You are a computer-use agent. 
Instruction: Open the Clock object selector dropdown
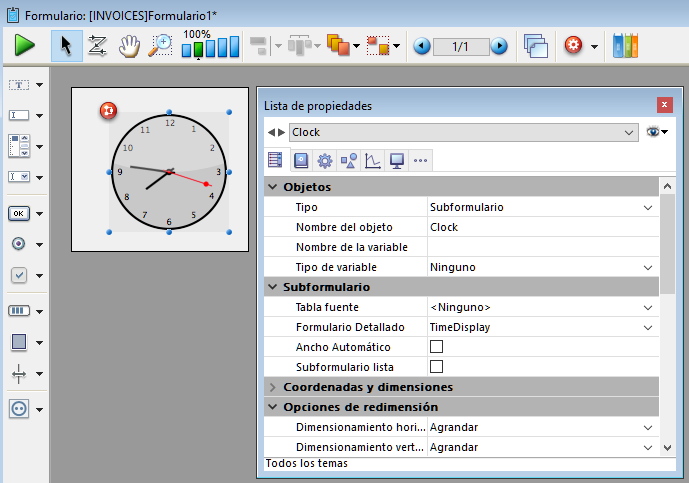click(628, 132)
